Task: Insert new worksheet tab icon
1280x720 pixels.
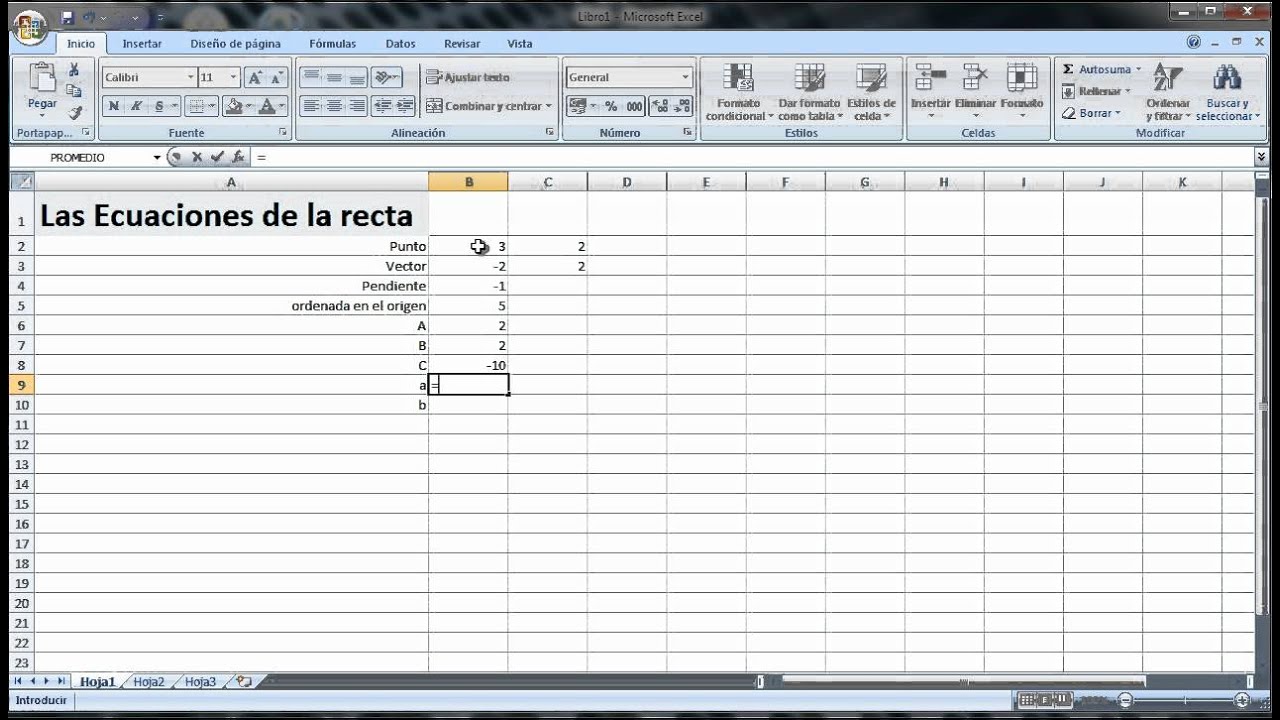Action: point(243,681)
